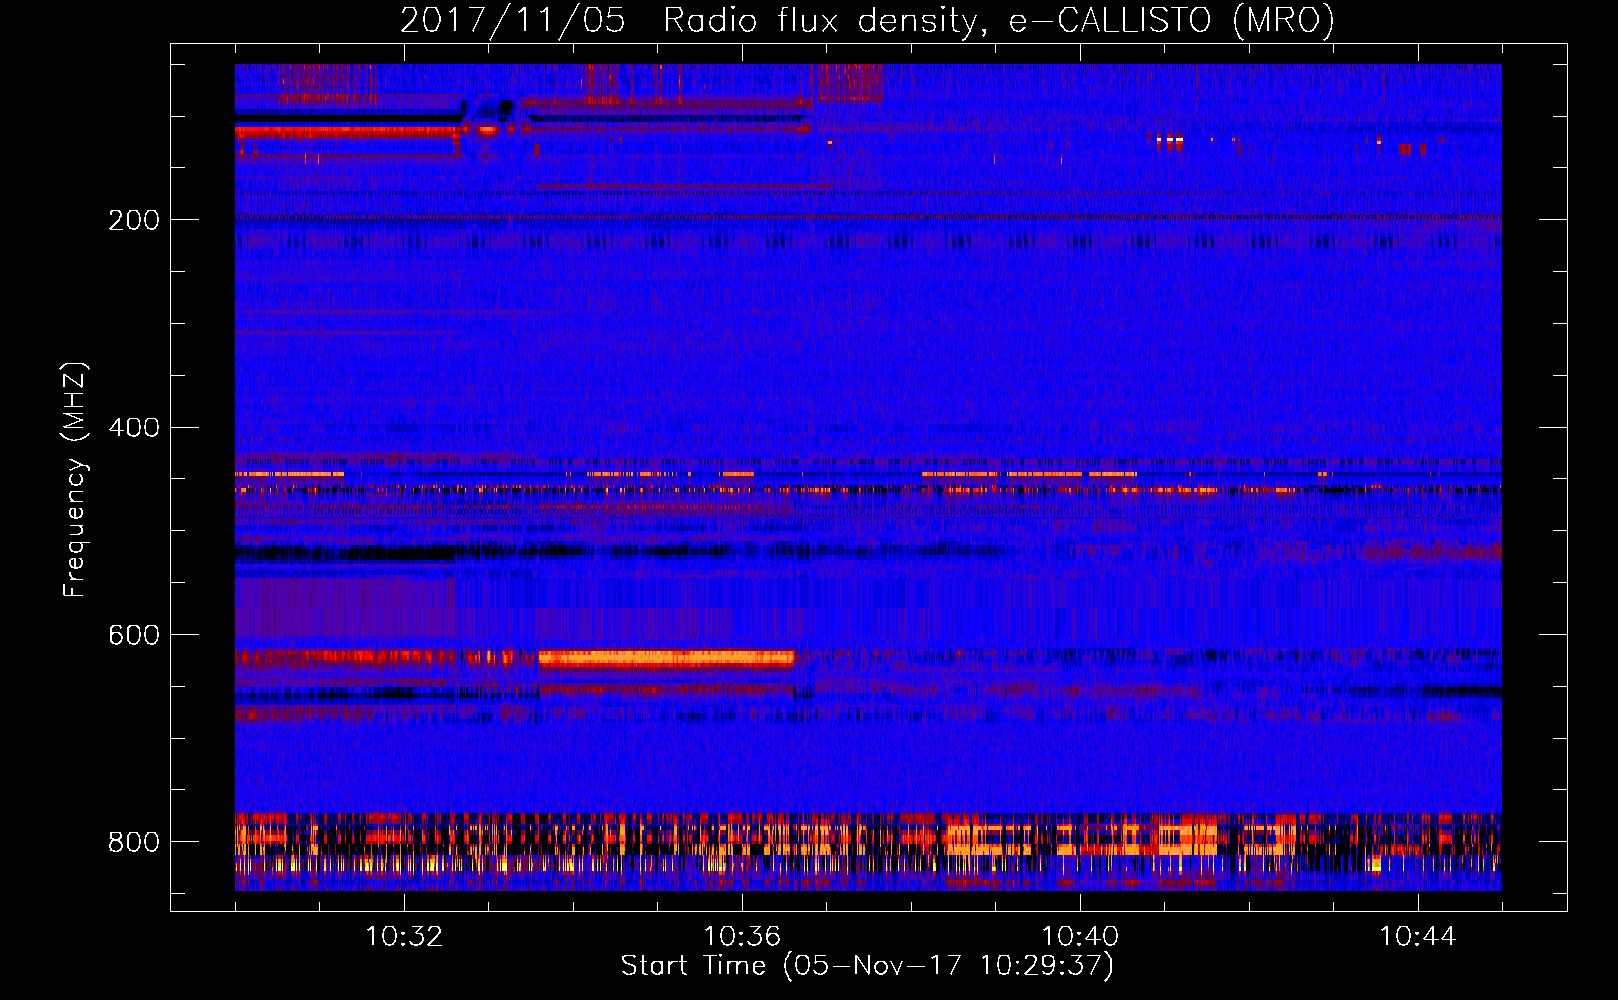Click the bright yellow emission band near 620 MHz
This screenshot has width=1618, height=1000.
[x=666, y=658]
